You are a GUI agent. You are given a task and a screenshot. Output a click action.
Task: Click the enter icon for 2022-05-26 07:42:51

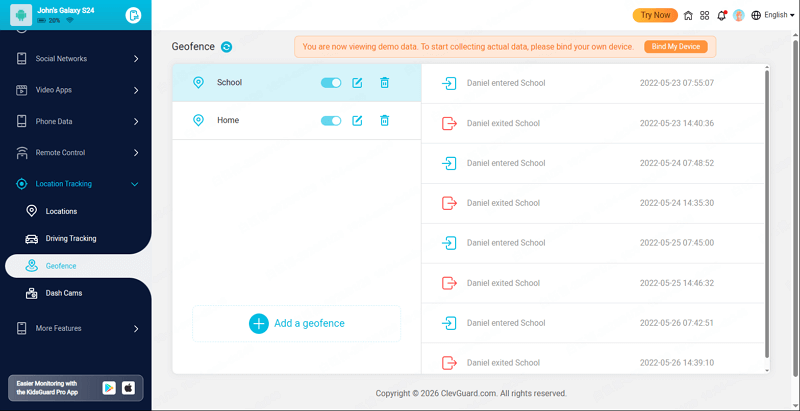point(449,323)
